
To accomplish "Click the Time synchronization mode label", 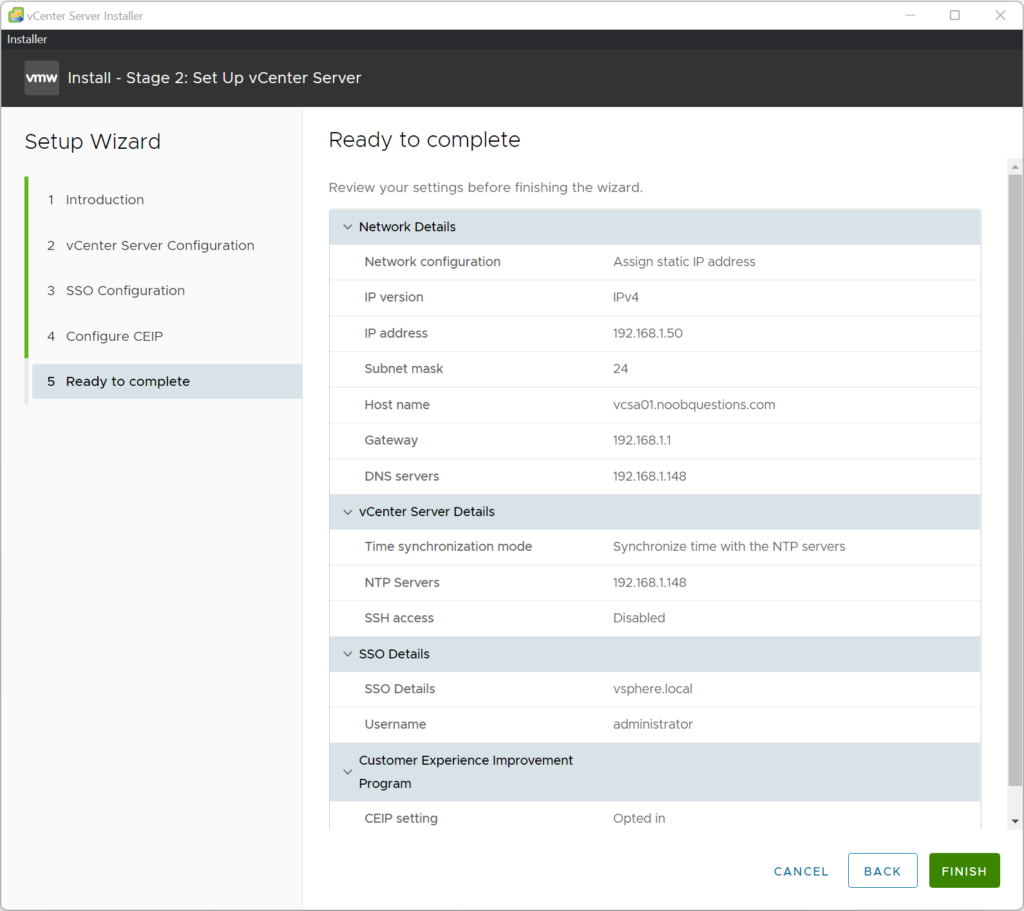I will pos(448,547).
